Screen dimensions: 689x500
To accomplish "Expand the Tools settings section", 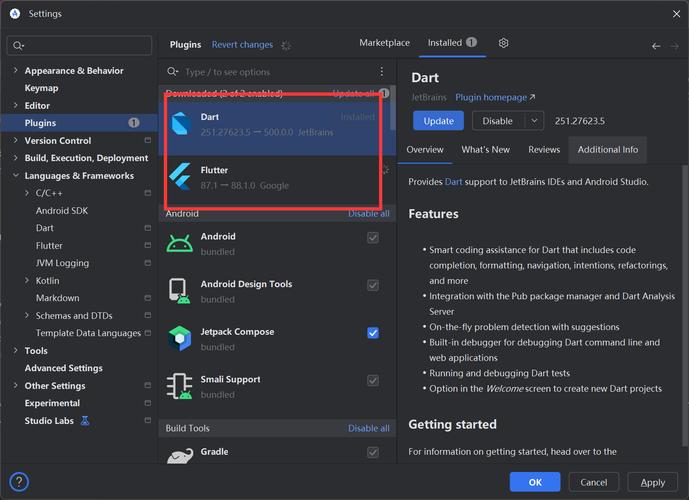I will [16, 350].
